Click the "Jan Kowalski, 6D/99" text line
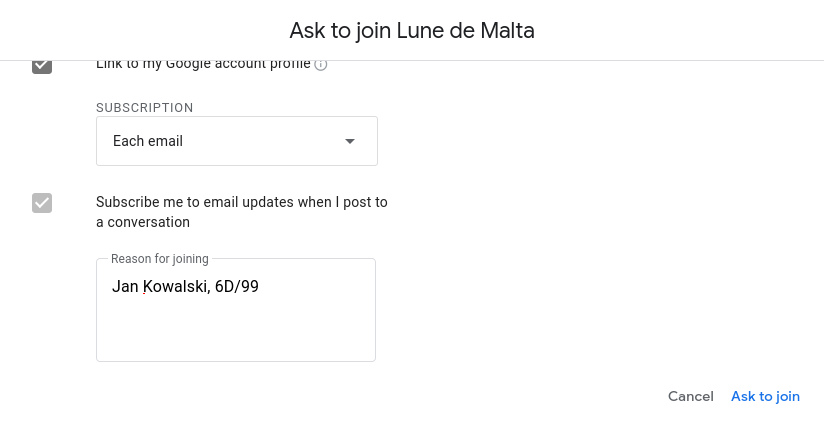Image resolution: width=824 pixels, height=430 pixels. click(x=186, y=287)
